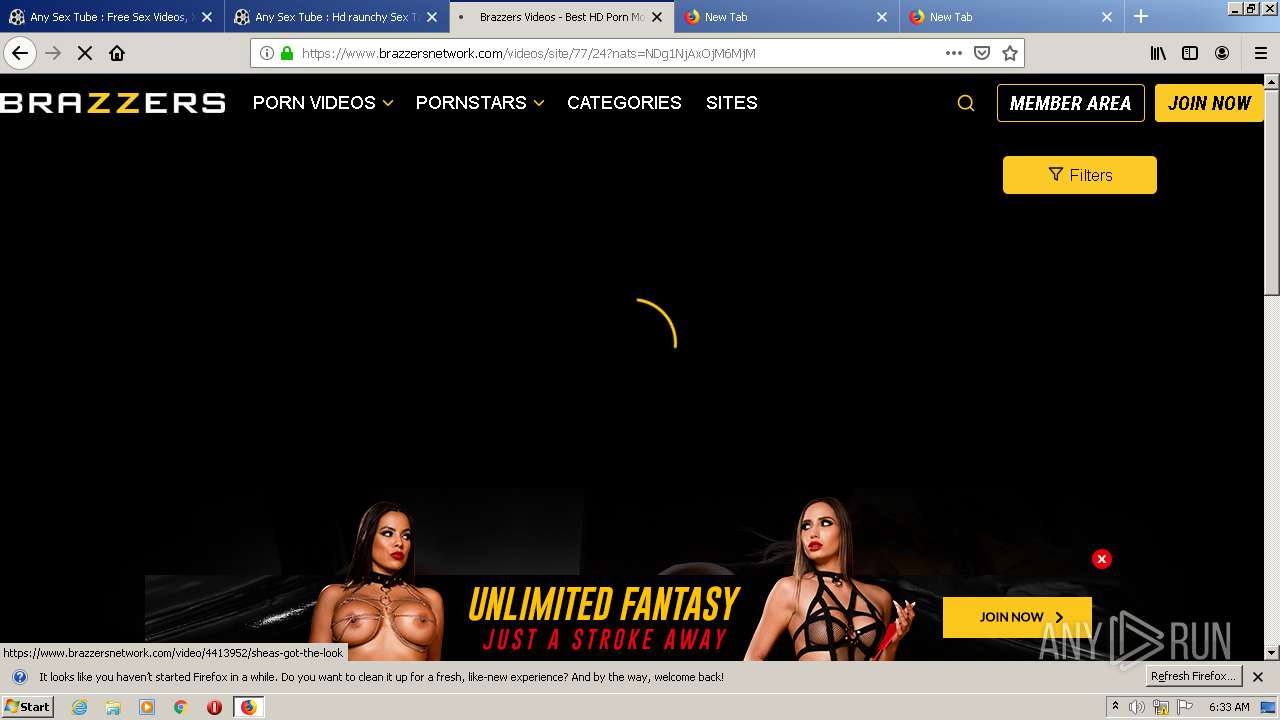Open the SITES page
Screen dimensions: 1280x720
732,103
